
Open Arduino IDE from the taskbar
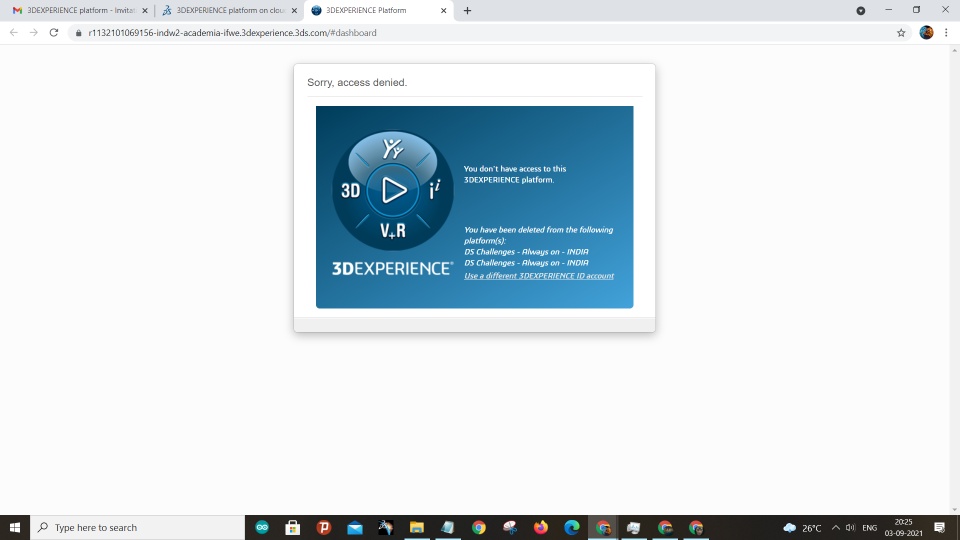tap(262, 527)
